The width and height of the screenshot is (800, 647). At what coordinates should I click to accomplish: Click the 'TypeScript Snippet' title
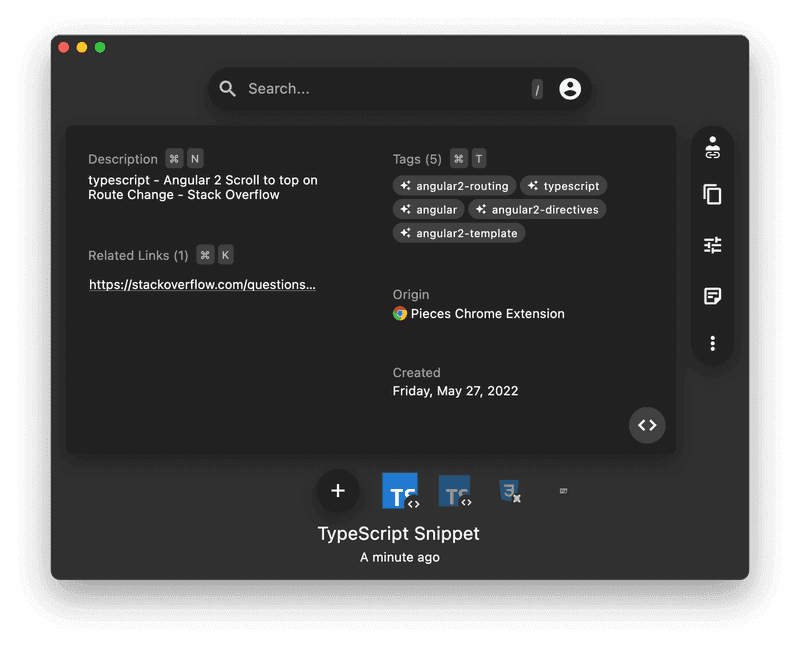click(398, 534)
